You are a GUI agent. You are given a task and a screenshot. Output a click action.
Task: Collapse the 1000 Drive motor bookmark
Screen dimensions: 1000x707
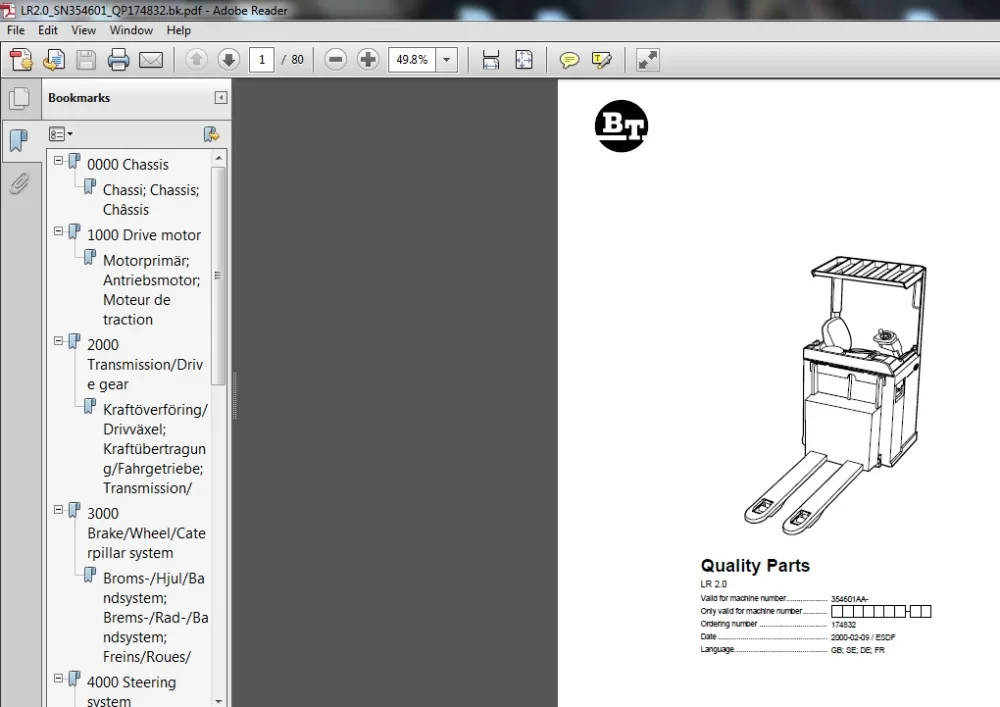pos(59,232)
